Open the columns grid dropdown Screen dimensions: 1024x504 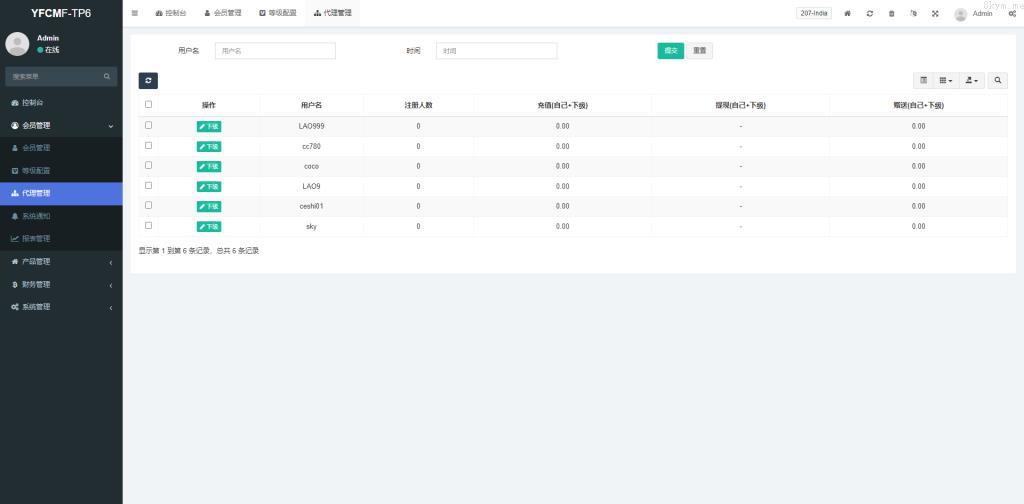tap(946, 80)
